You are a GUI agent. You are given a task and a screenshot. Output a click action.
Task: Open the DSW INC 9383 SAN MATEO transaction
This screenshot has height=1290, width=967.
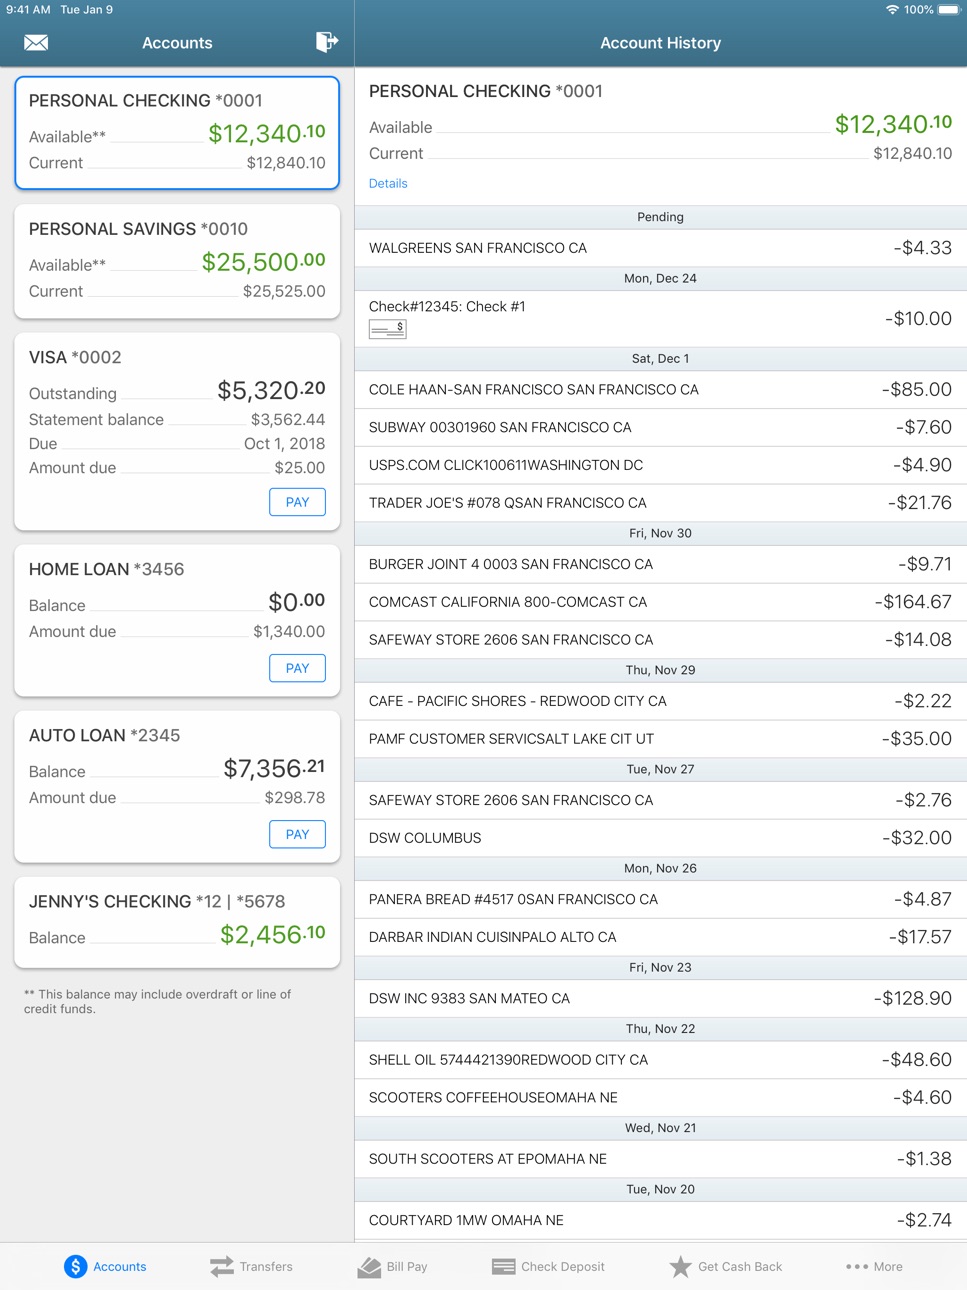660,998
